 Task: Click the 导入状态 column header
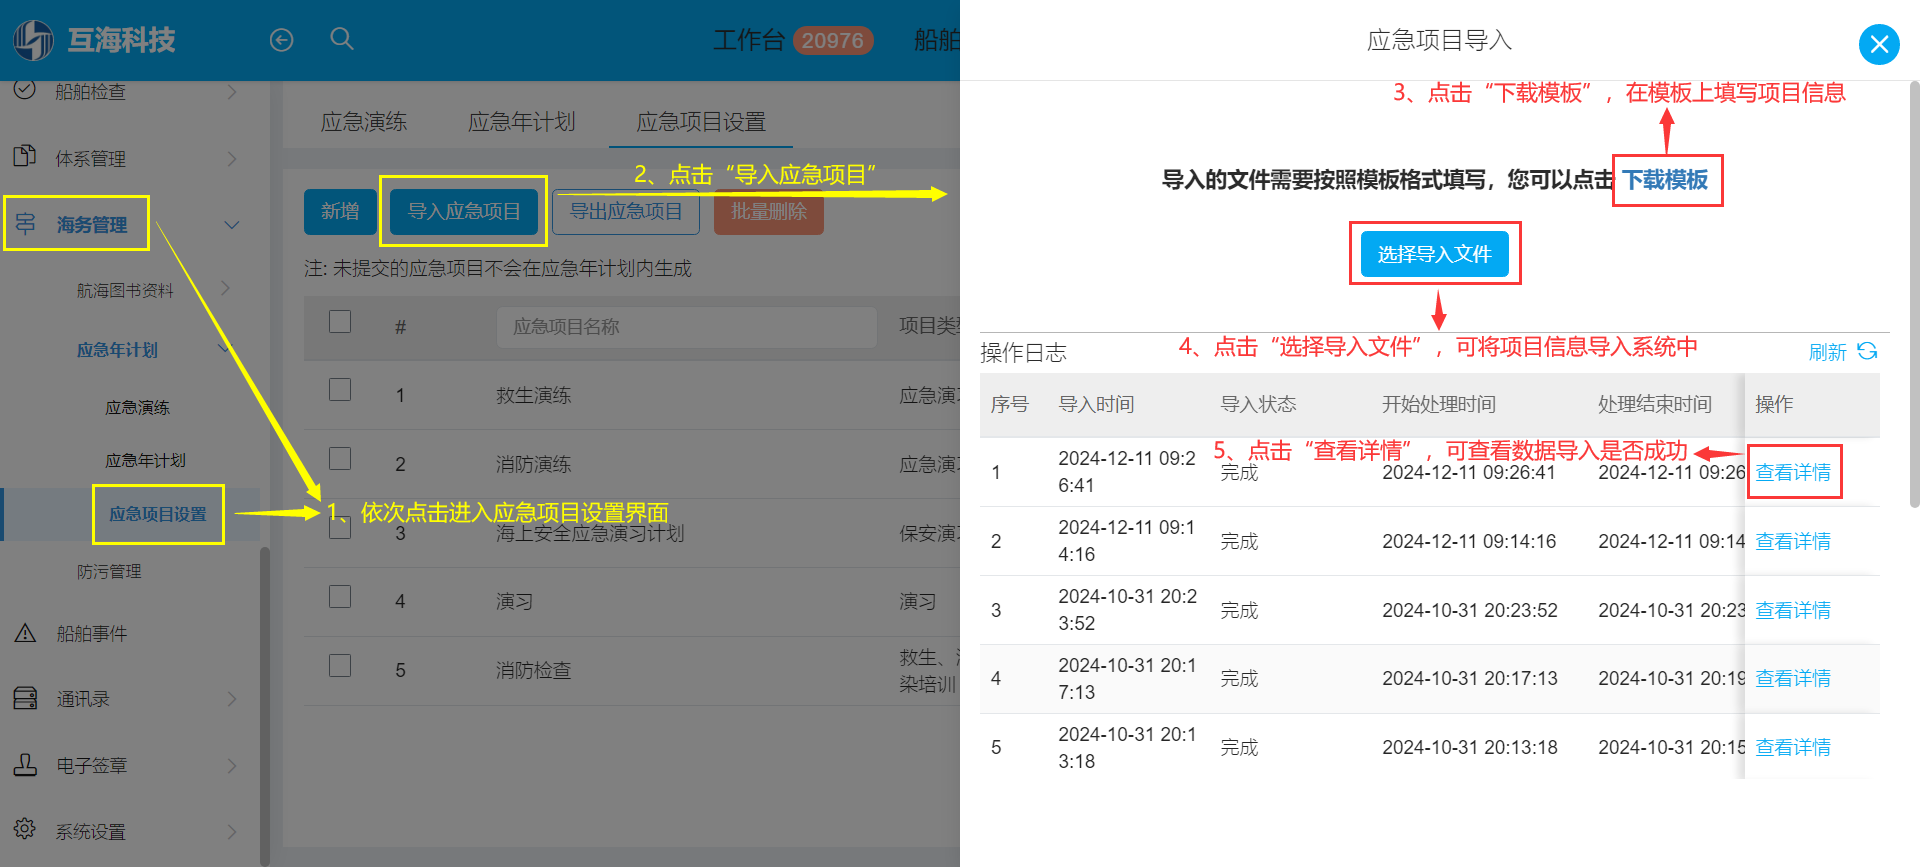(1258, 404)
